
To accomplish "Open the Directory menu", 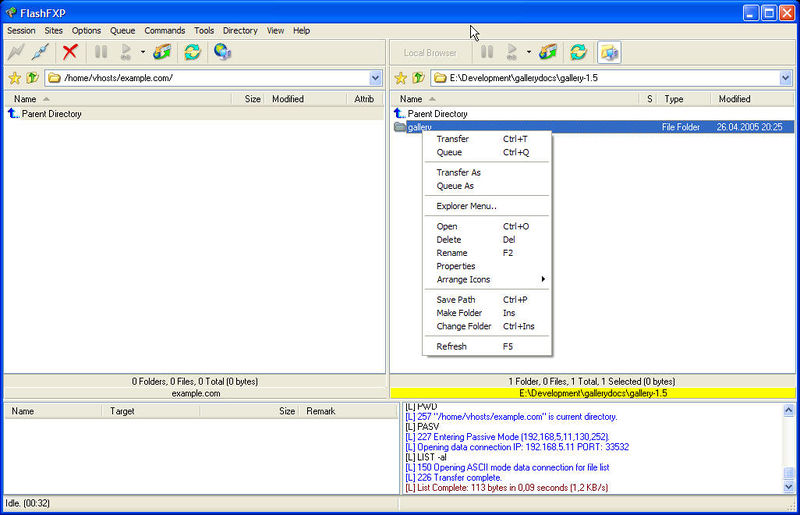I will [240, 31].
